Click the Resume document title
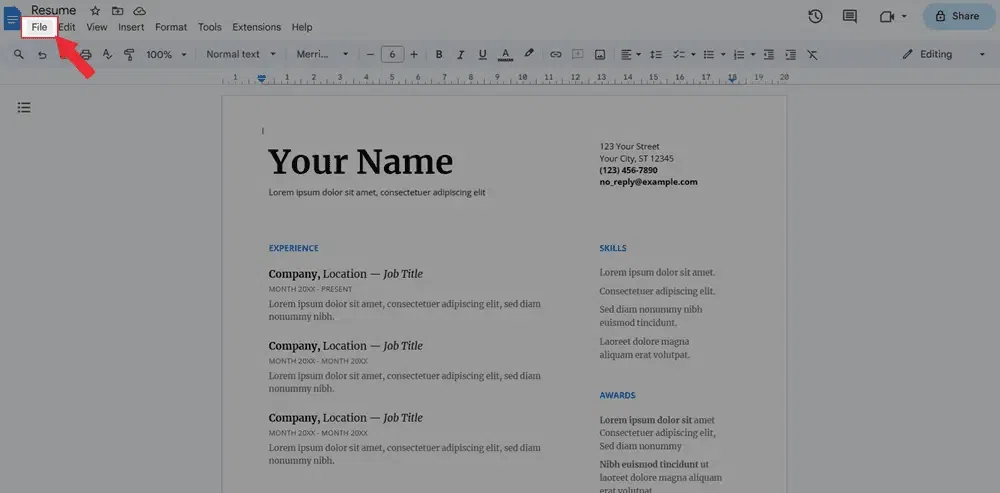This screenshot has height=493, width=1000. click(54, 10)
